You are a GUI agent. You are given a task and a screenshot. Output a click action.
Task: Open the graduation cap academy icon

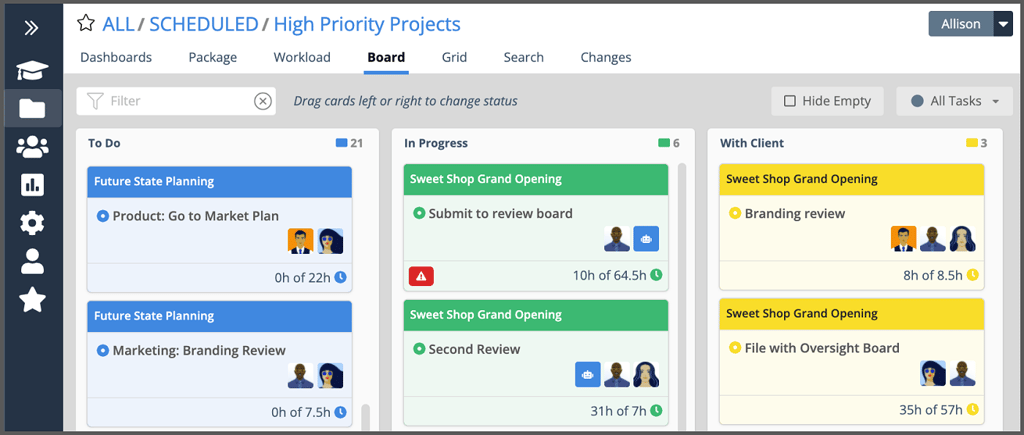tap(32, 69)
